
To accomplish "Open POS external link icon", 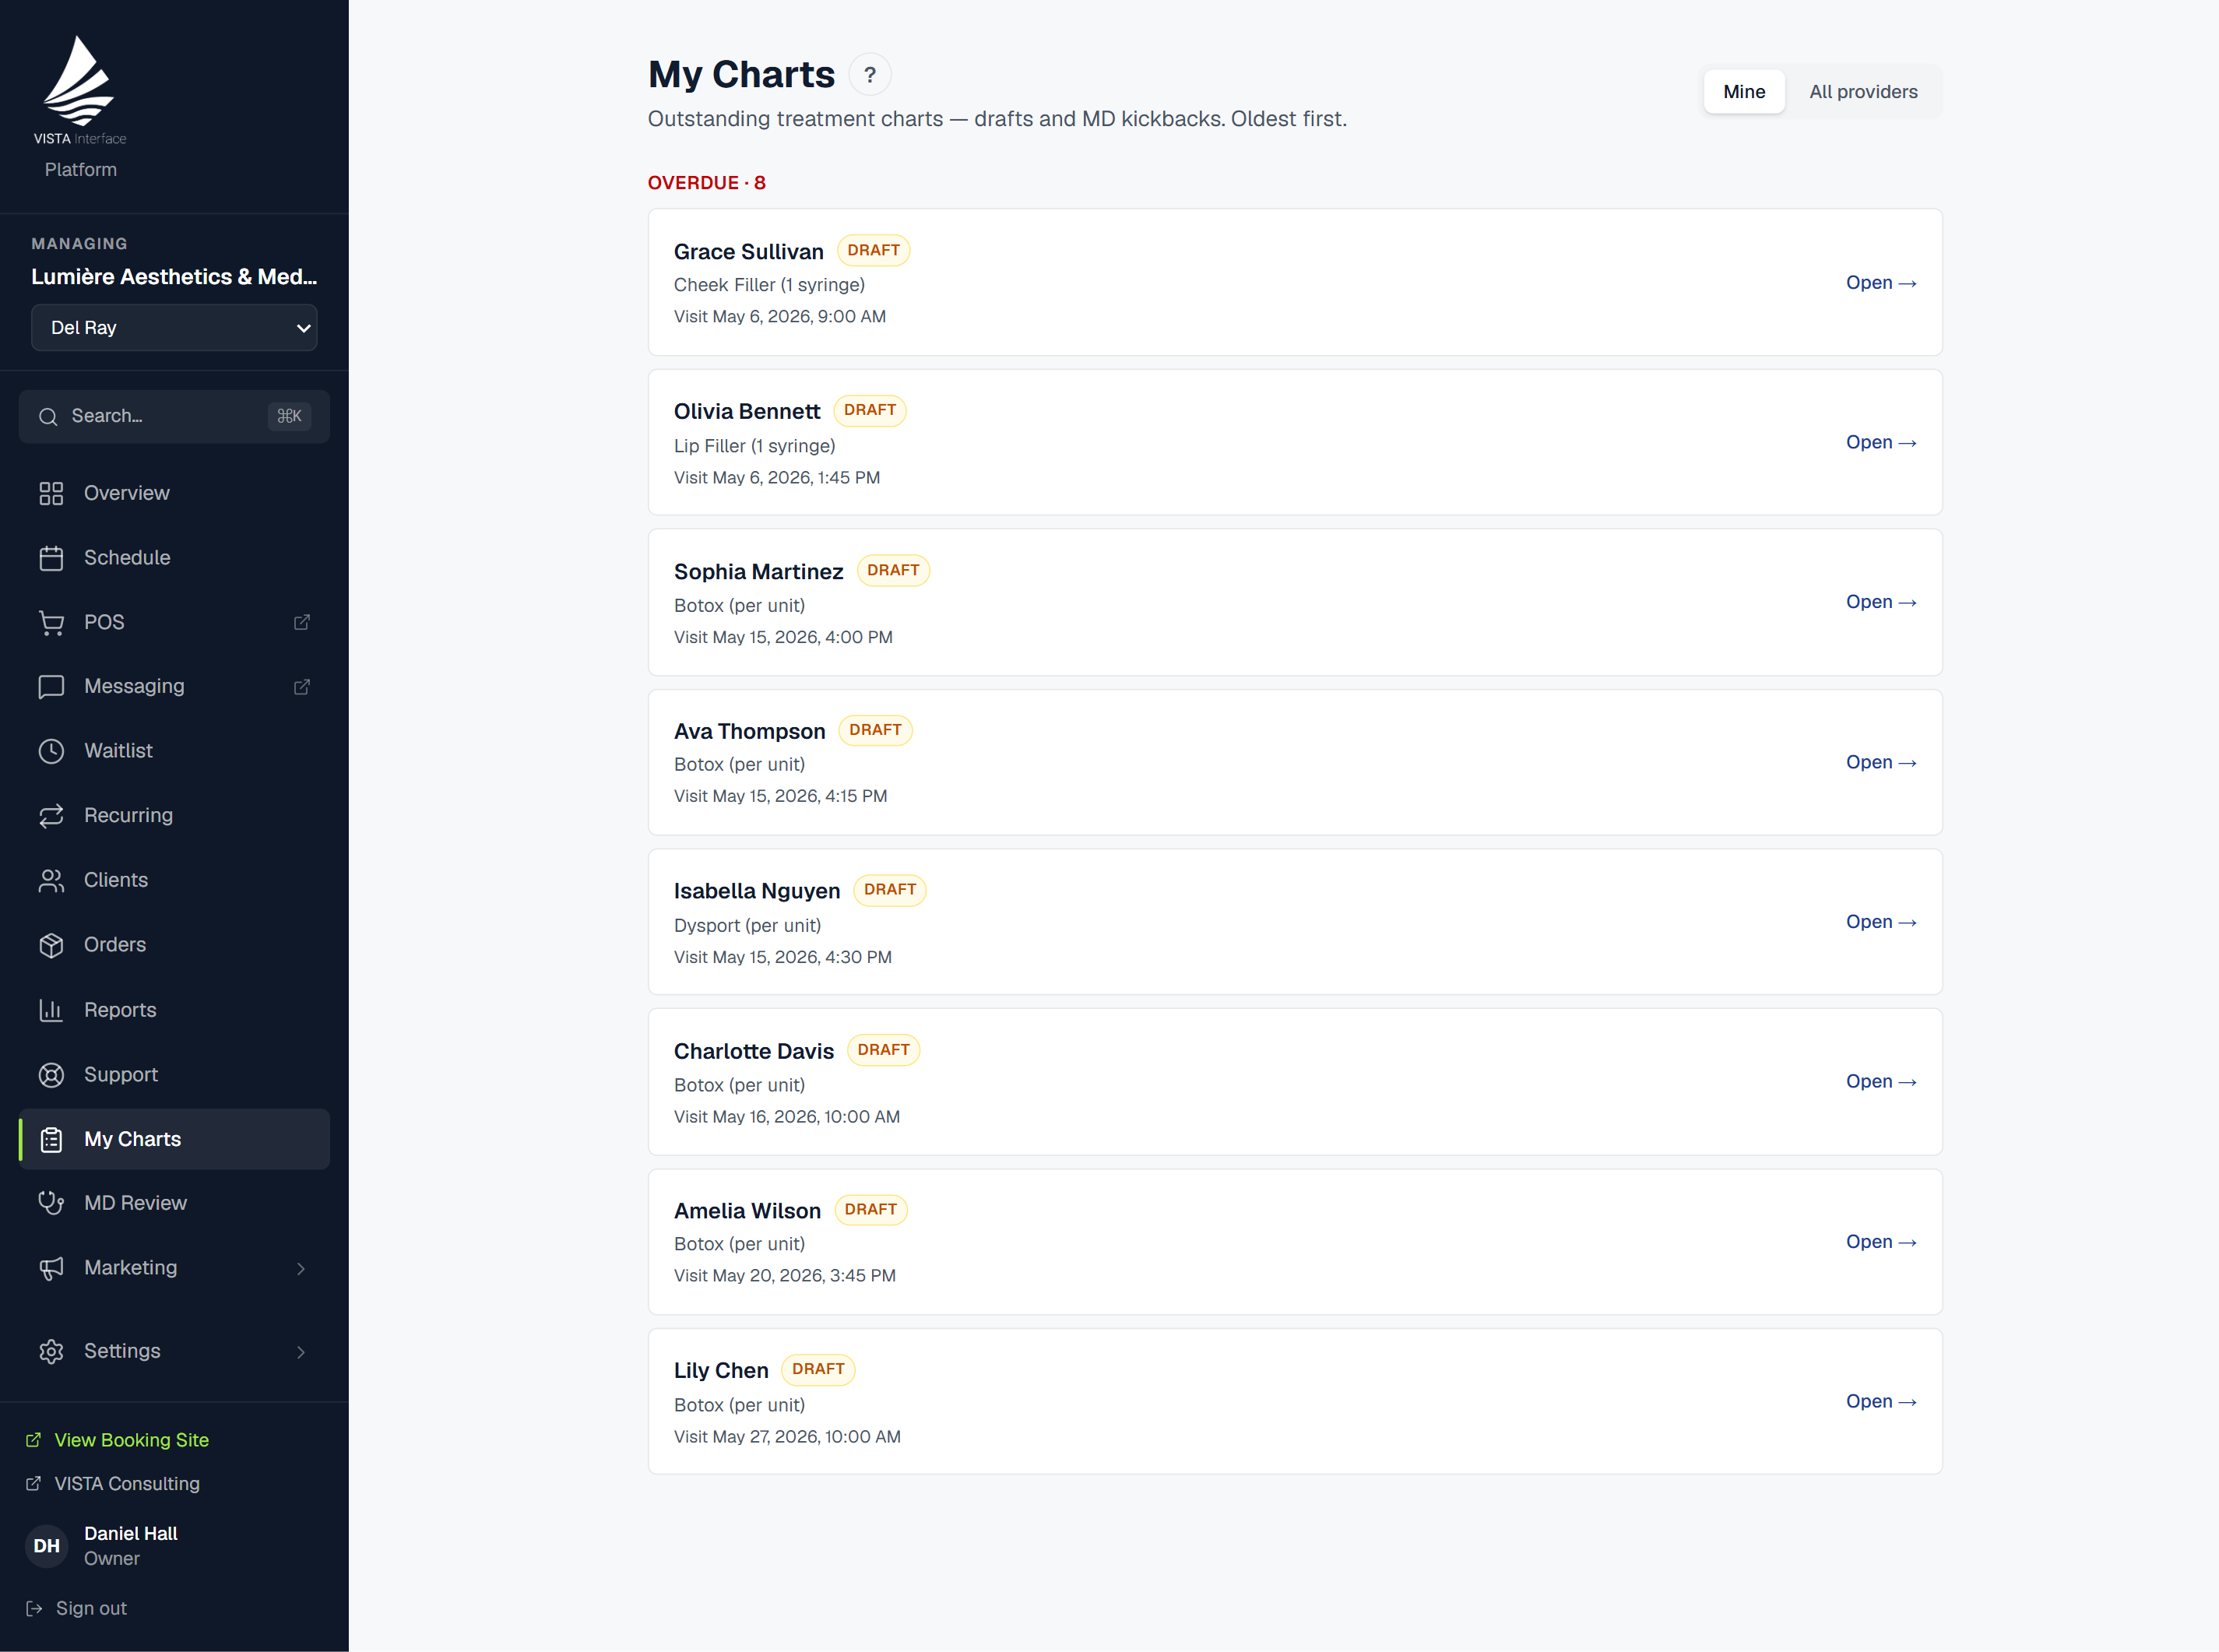I will click(301, 622).
